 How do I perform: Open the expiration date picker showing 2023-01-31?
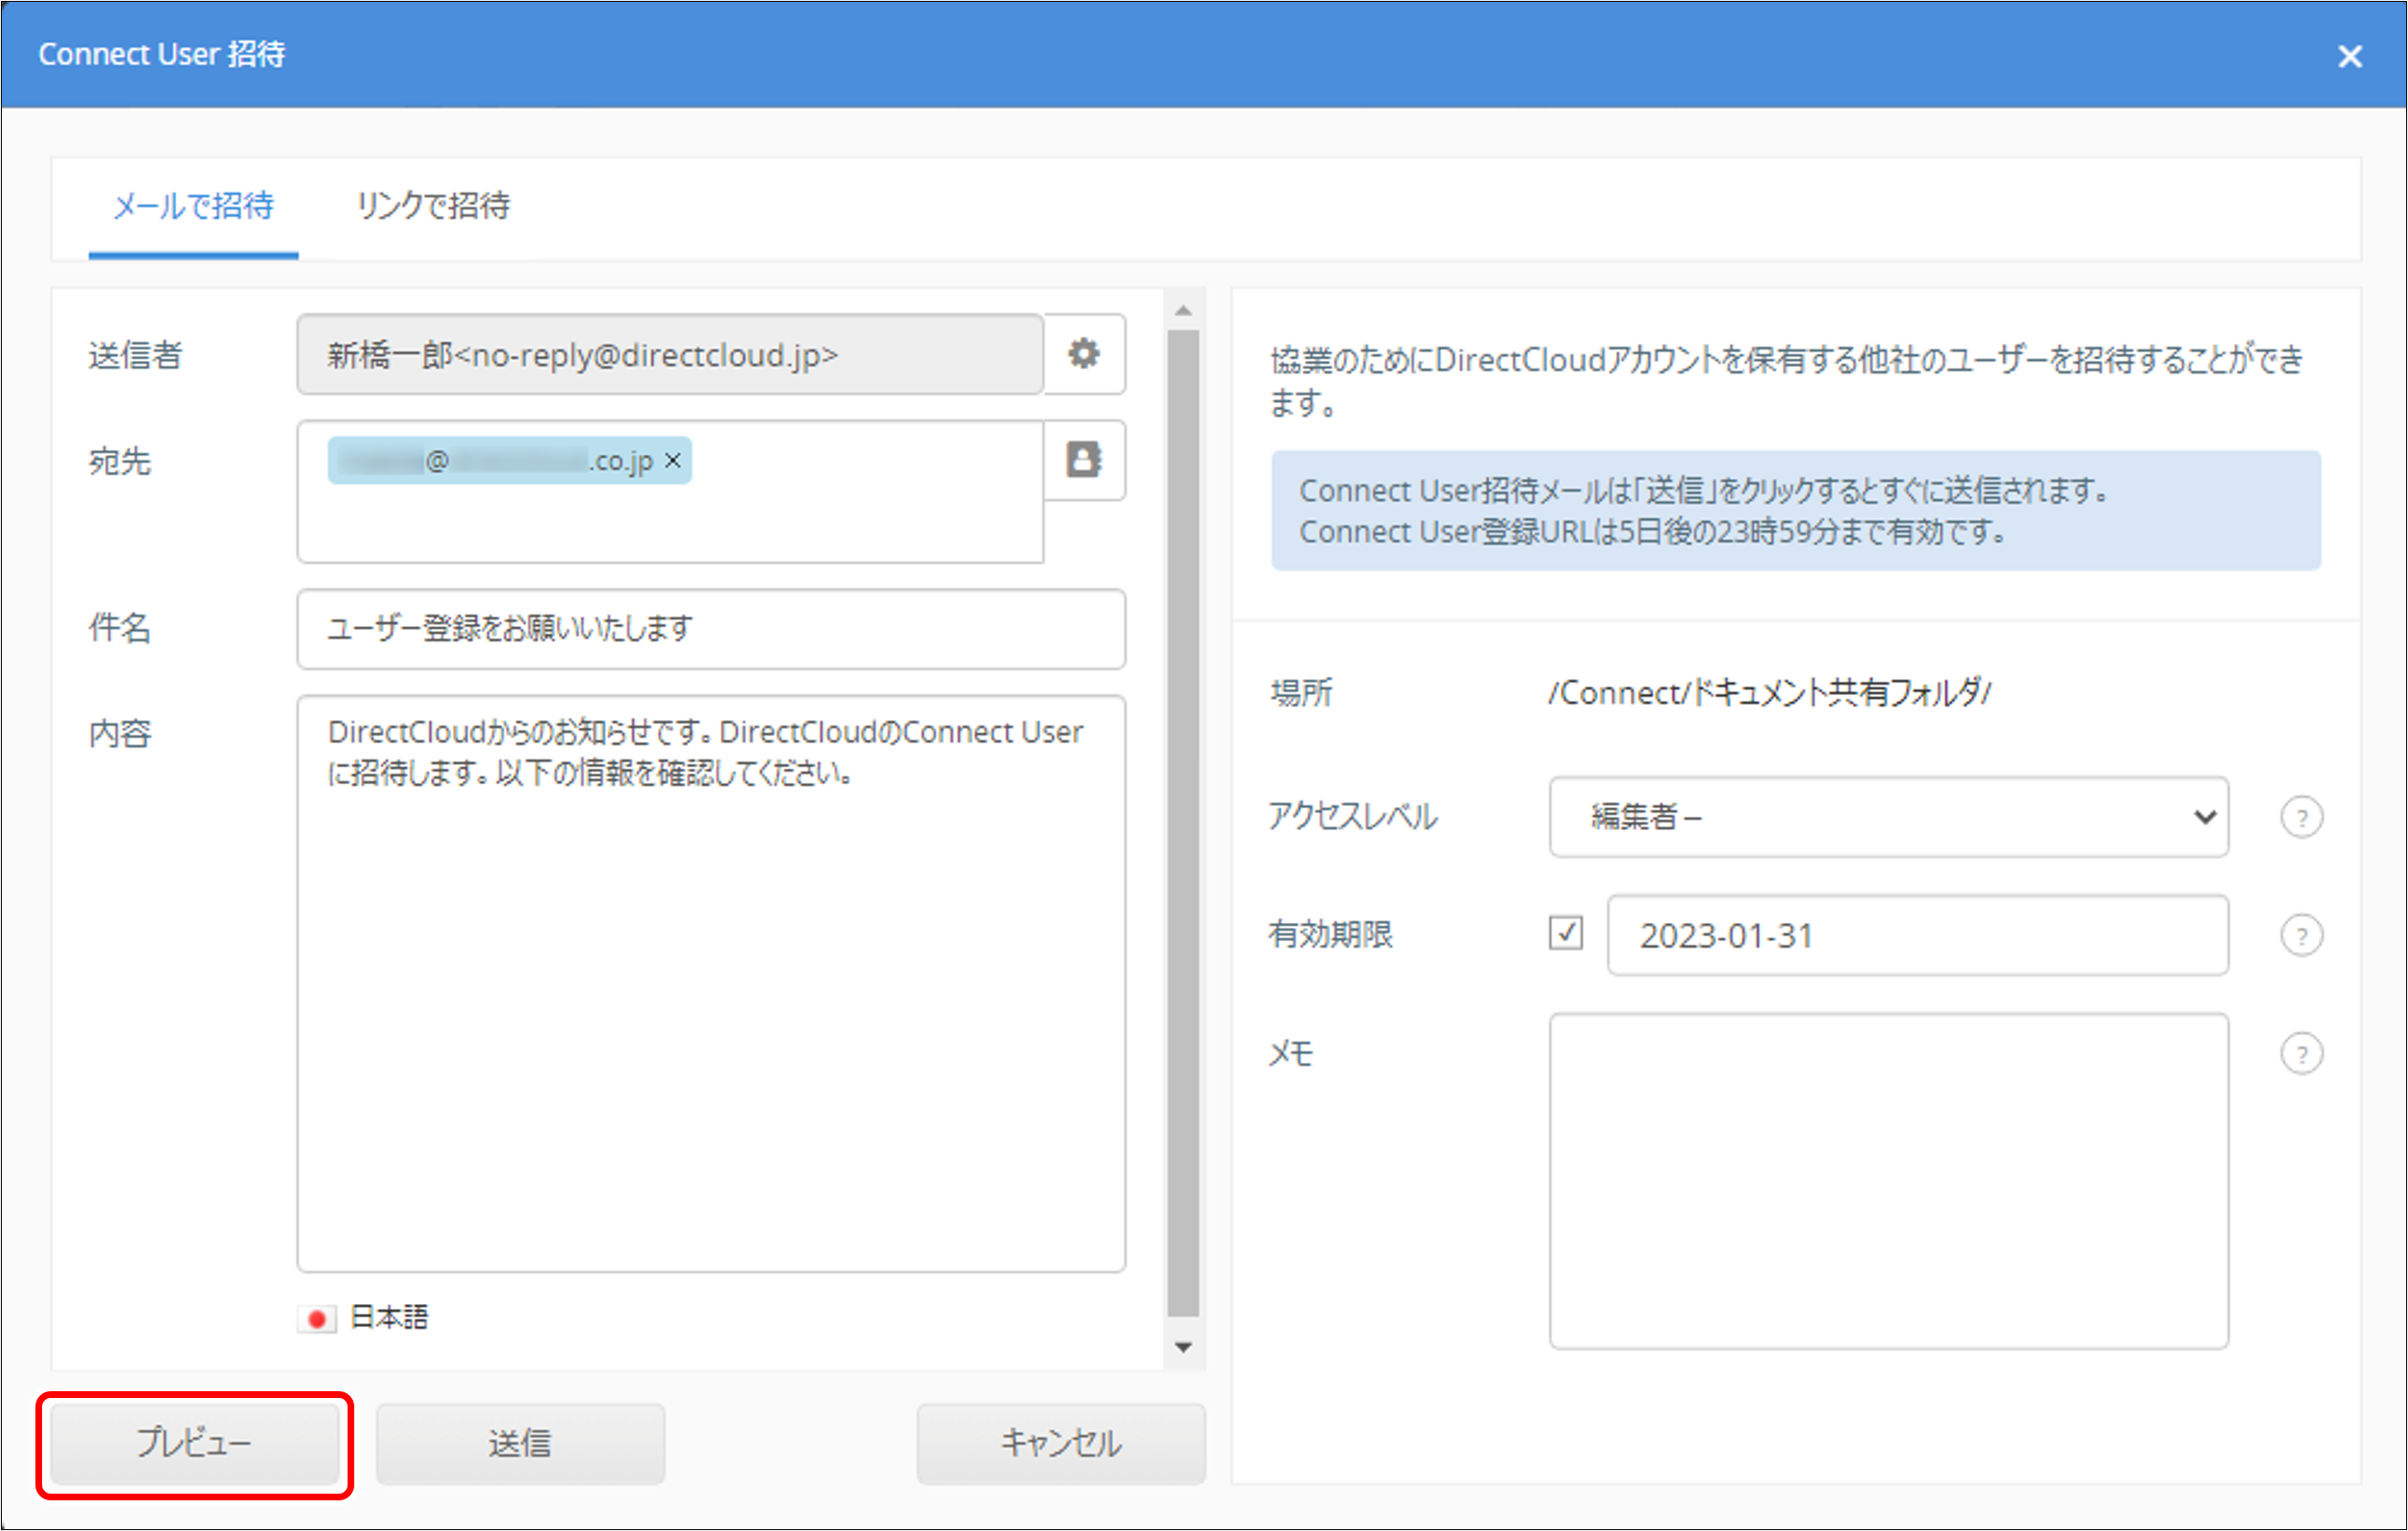[x=1917, y=936]
